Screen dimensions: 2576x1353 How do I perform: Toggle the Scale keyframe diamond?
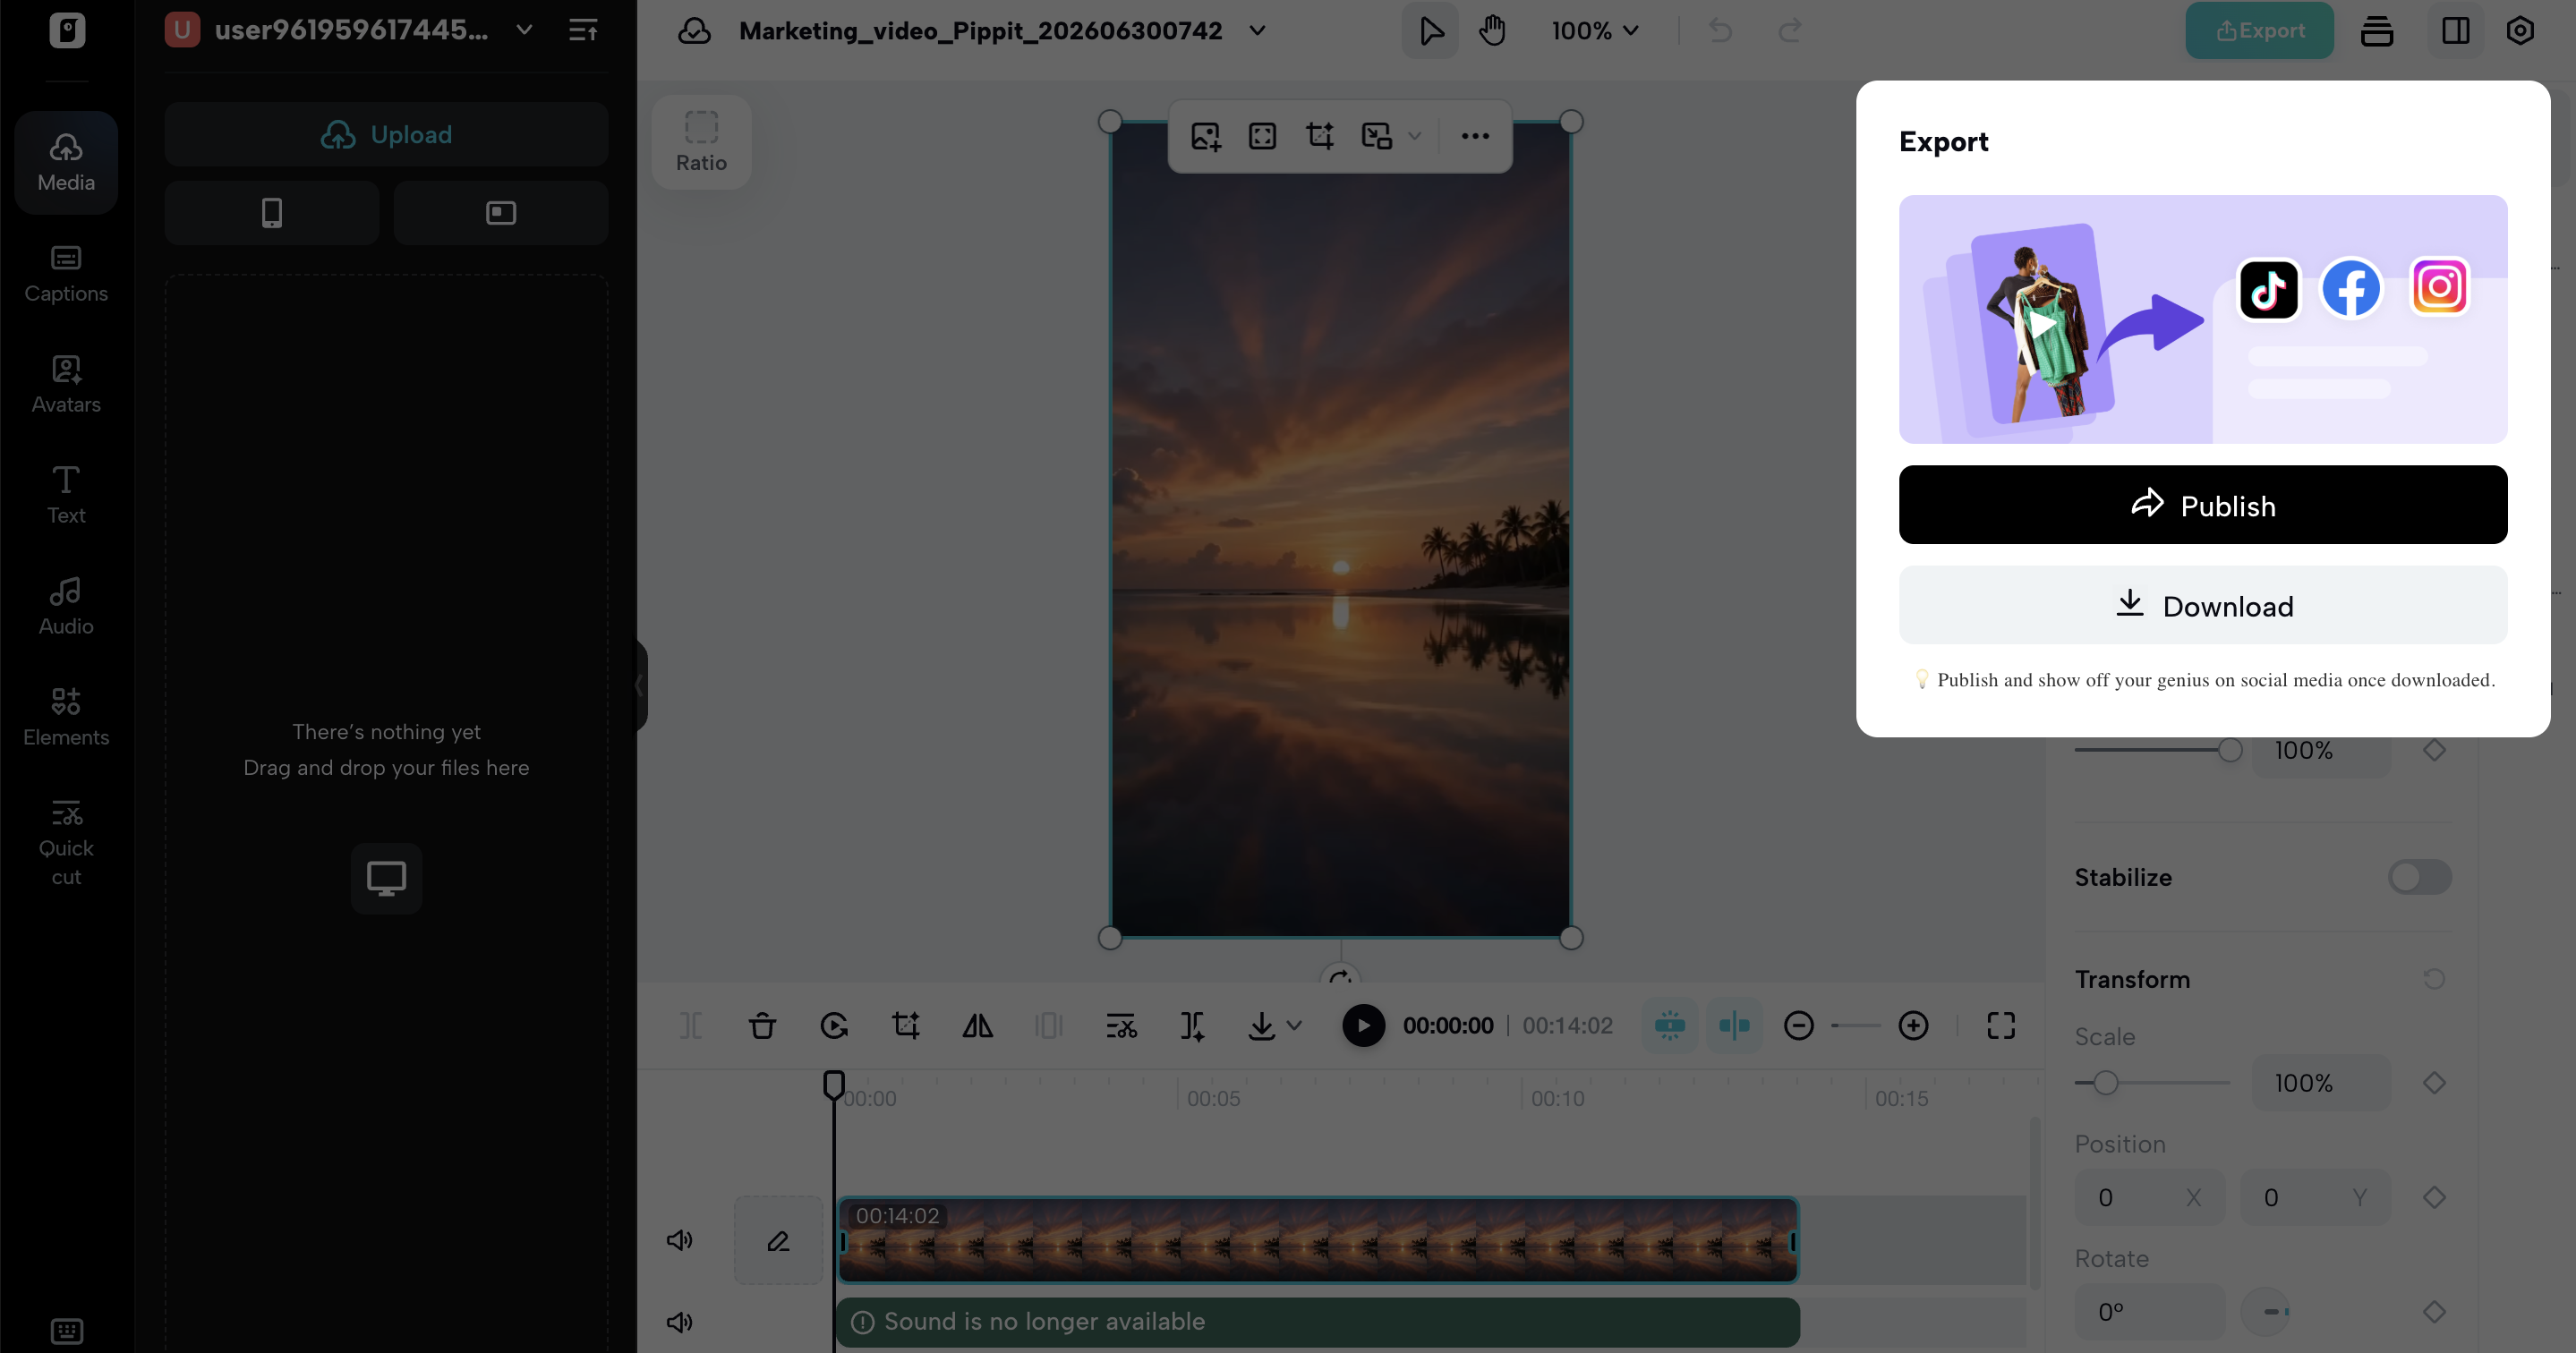[2435, 1083]
